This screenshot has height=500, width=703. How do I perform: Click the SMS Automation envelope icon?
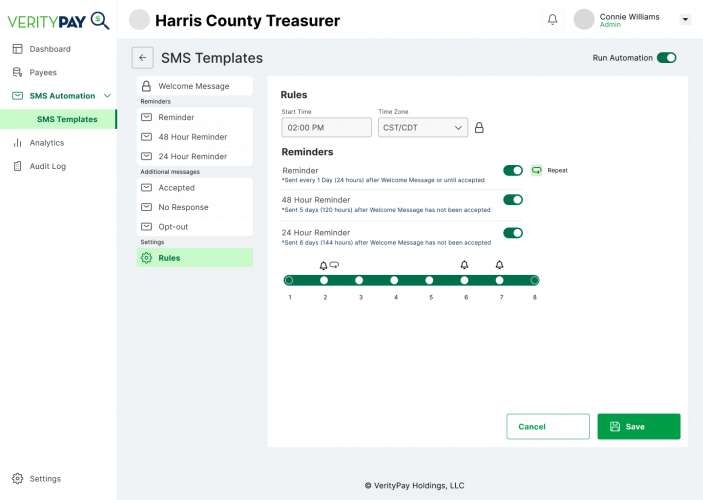(x=17, y=96)
